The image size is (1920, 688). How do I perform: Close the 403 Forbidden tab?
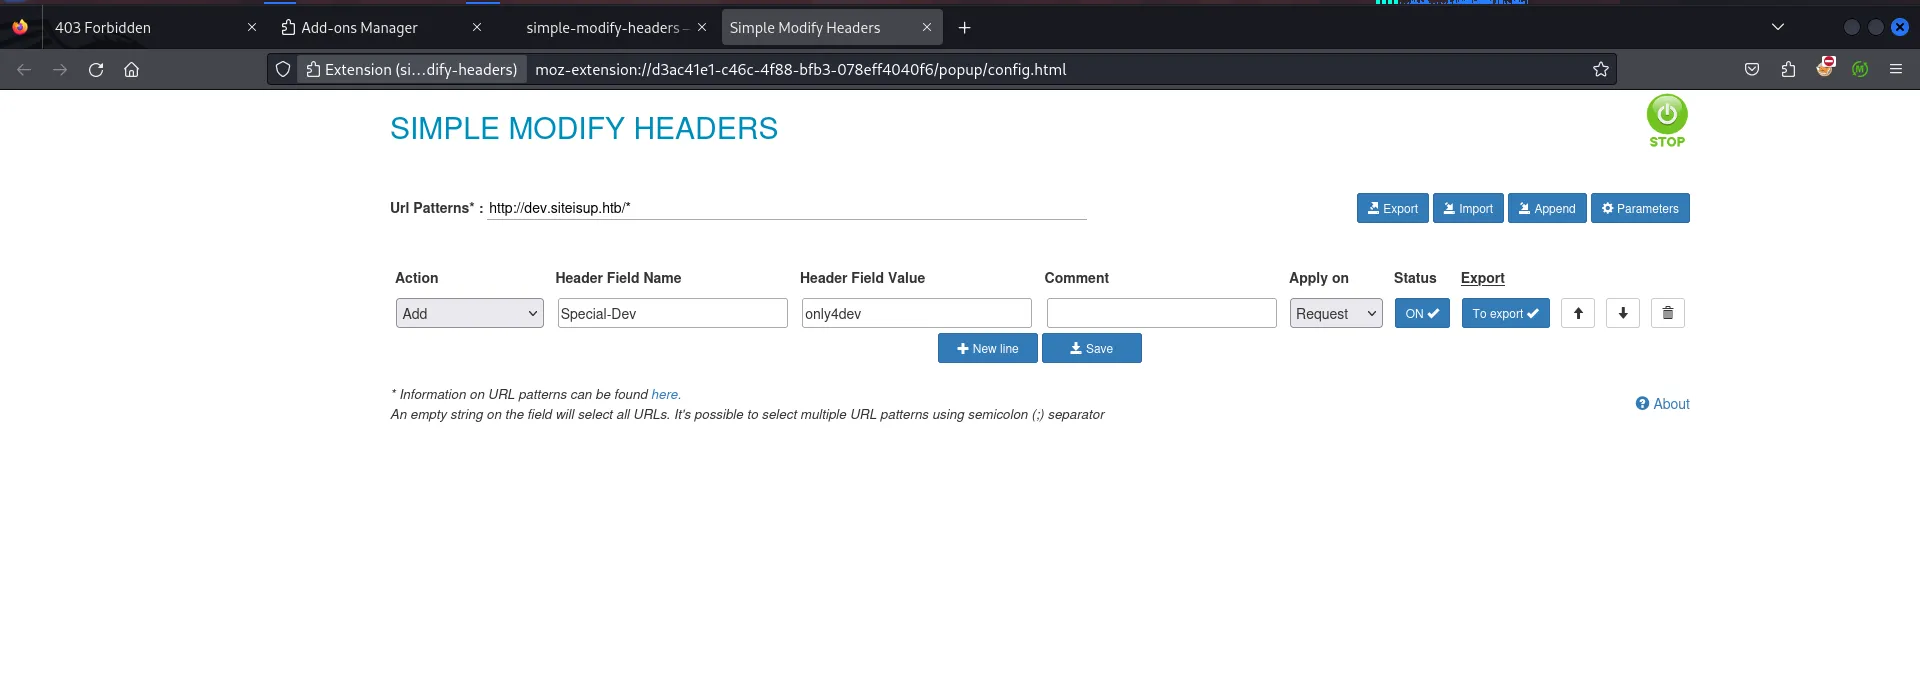[x=252, y=28]
